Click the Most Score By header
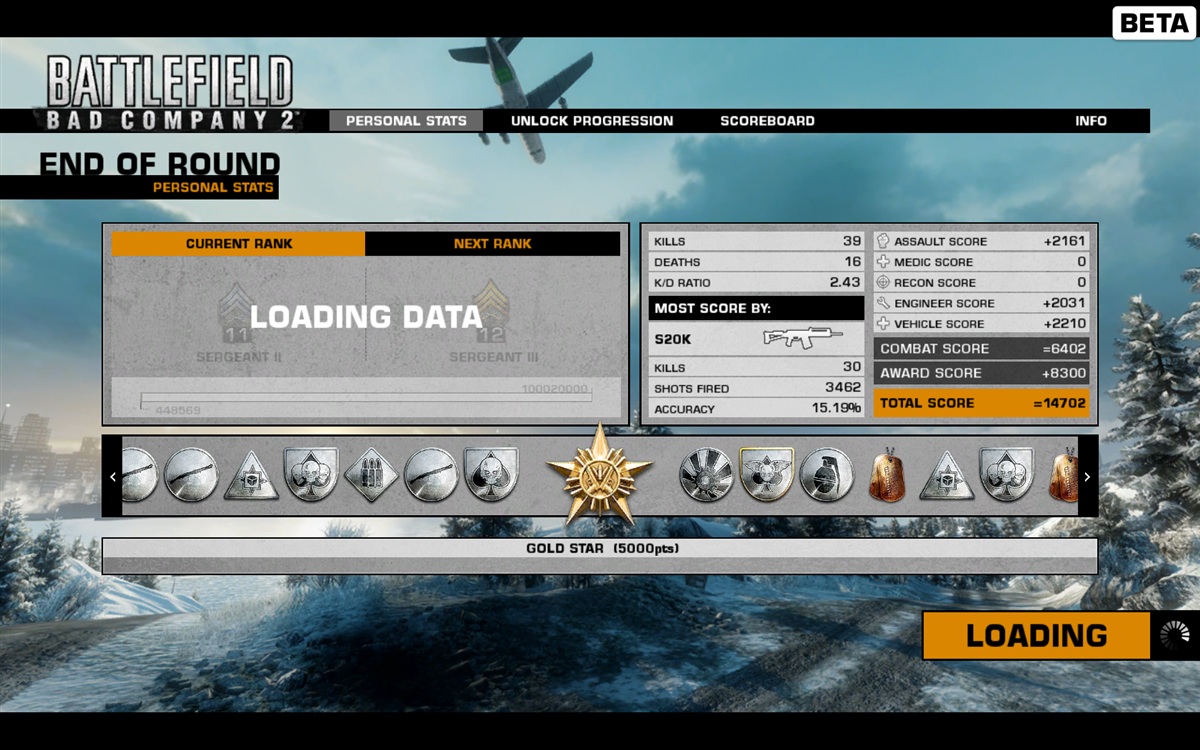The image size is (1200, 750). [x=757, y=308]
